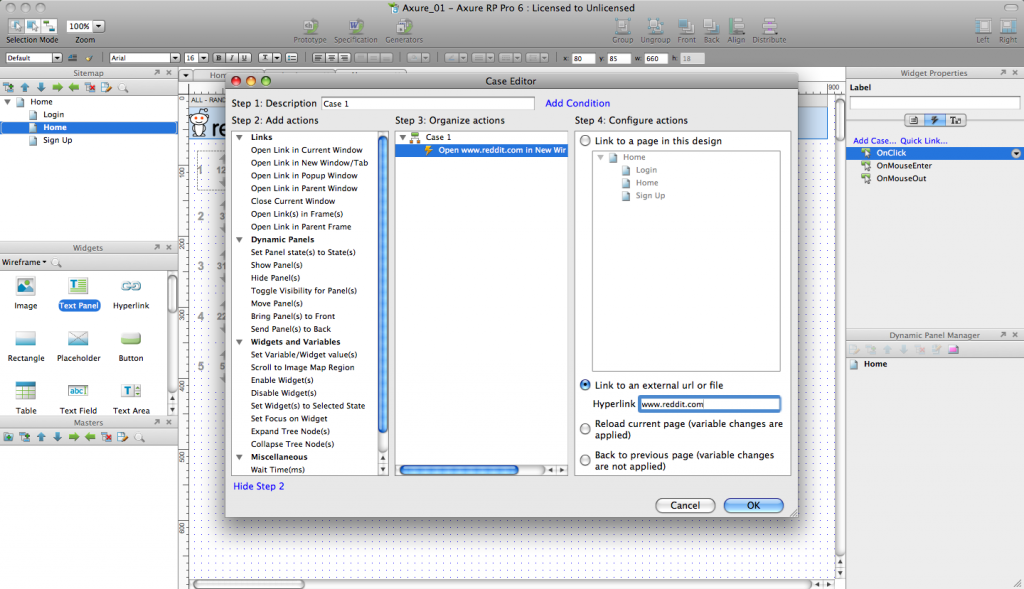The height and width of the screenshot is (589, 1024).
Task: Toggle Bold text formatting button
Action: pyautogui.click(x=219, y=58)
